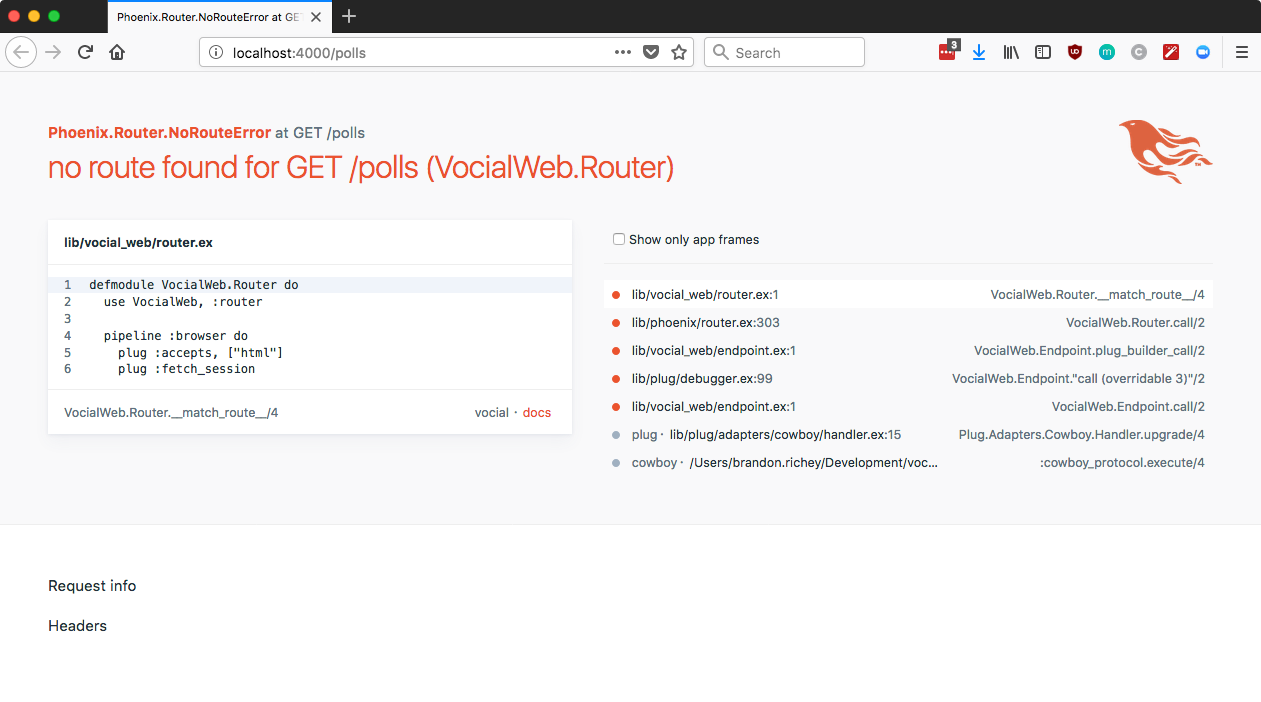Click the search magnifier icon
The width and height of the screenshot is (1261, 702).
[721, 53]
